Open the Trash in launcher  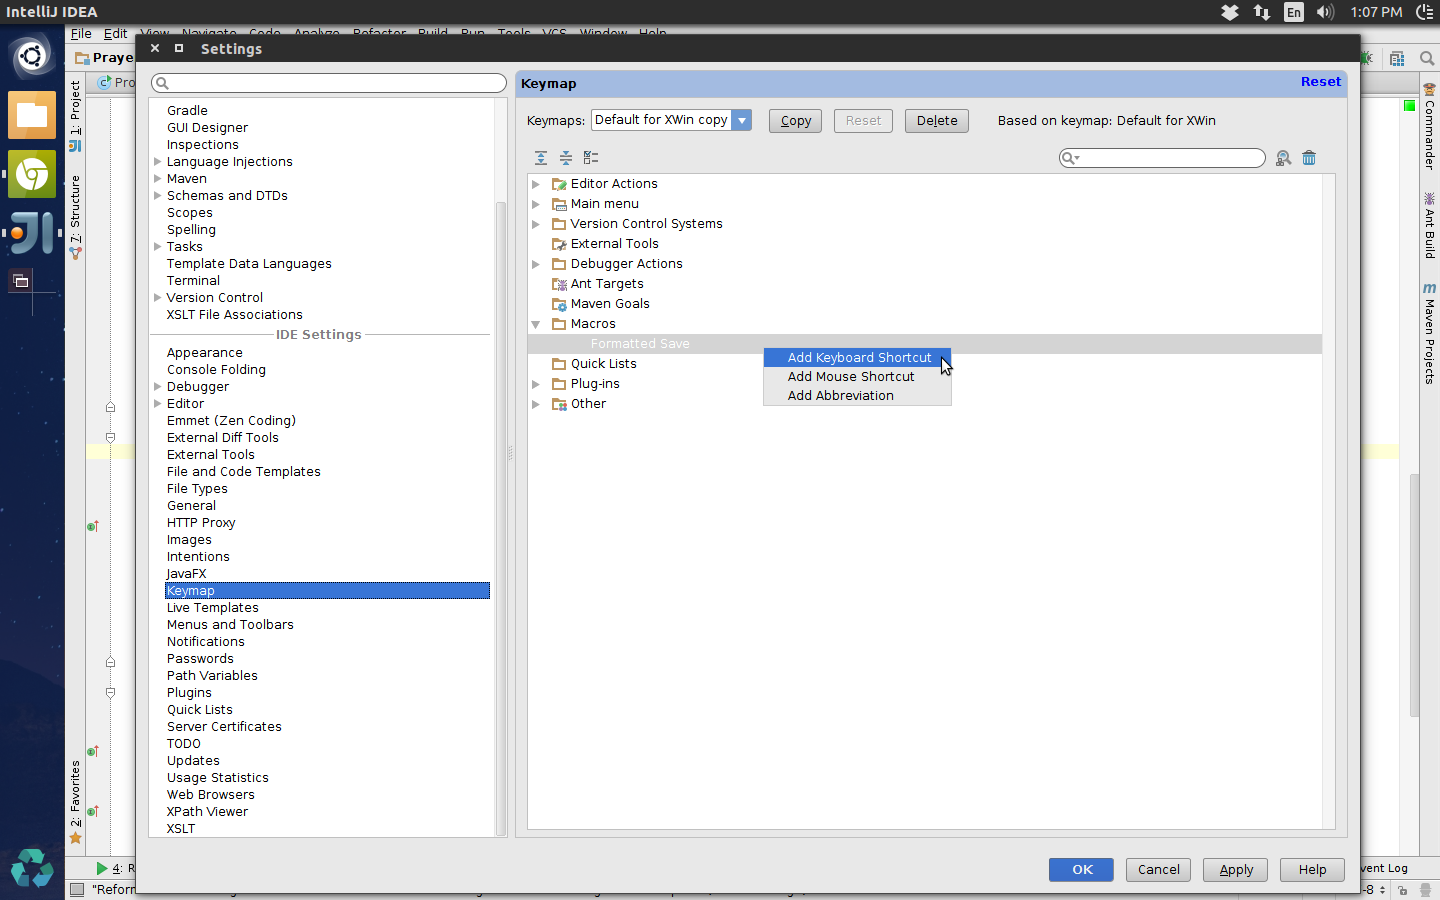(x=32, y=868)
